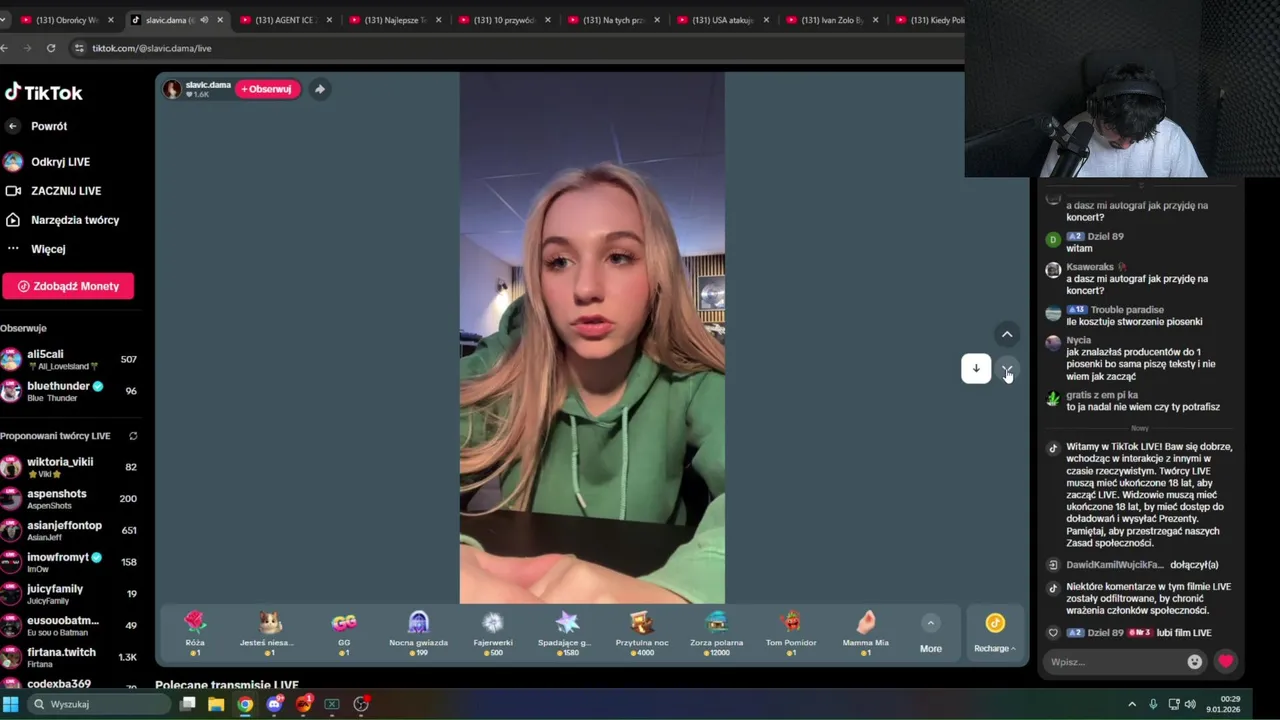This screenshot has width=1280, height=720.
Task: Expand More gifts
Action: tap(930, 634)
